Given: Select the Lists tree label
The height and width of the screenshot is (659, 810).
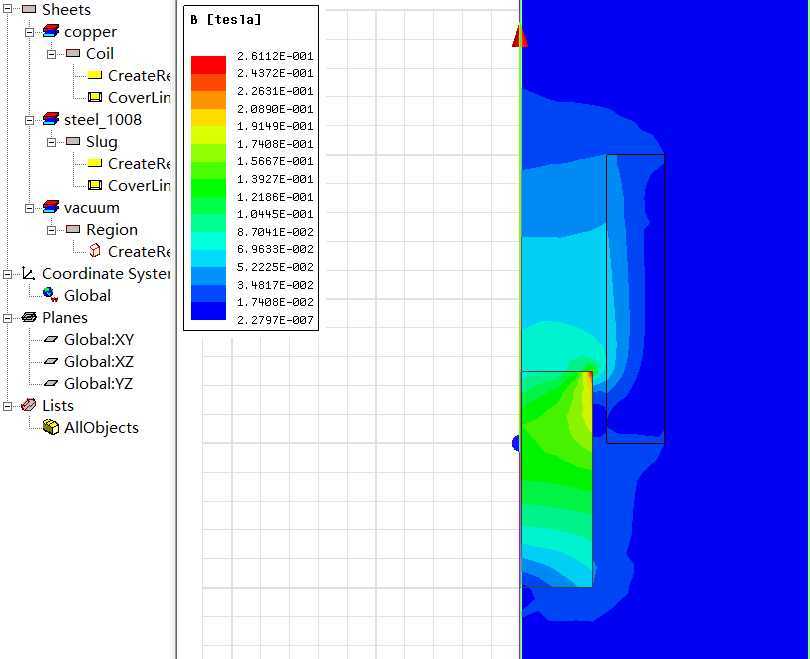Looking at the screenshot, I should [58, 405].
